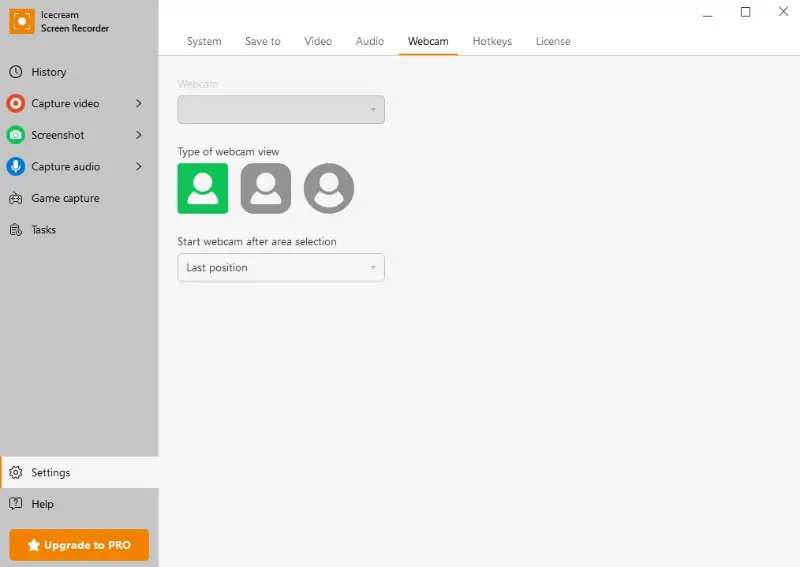Screen dimensions: 800x567
Task: Open the Capture video label in the sidebar
Action: click(65, 104)
